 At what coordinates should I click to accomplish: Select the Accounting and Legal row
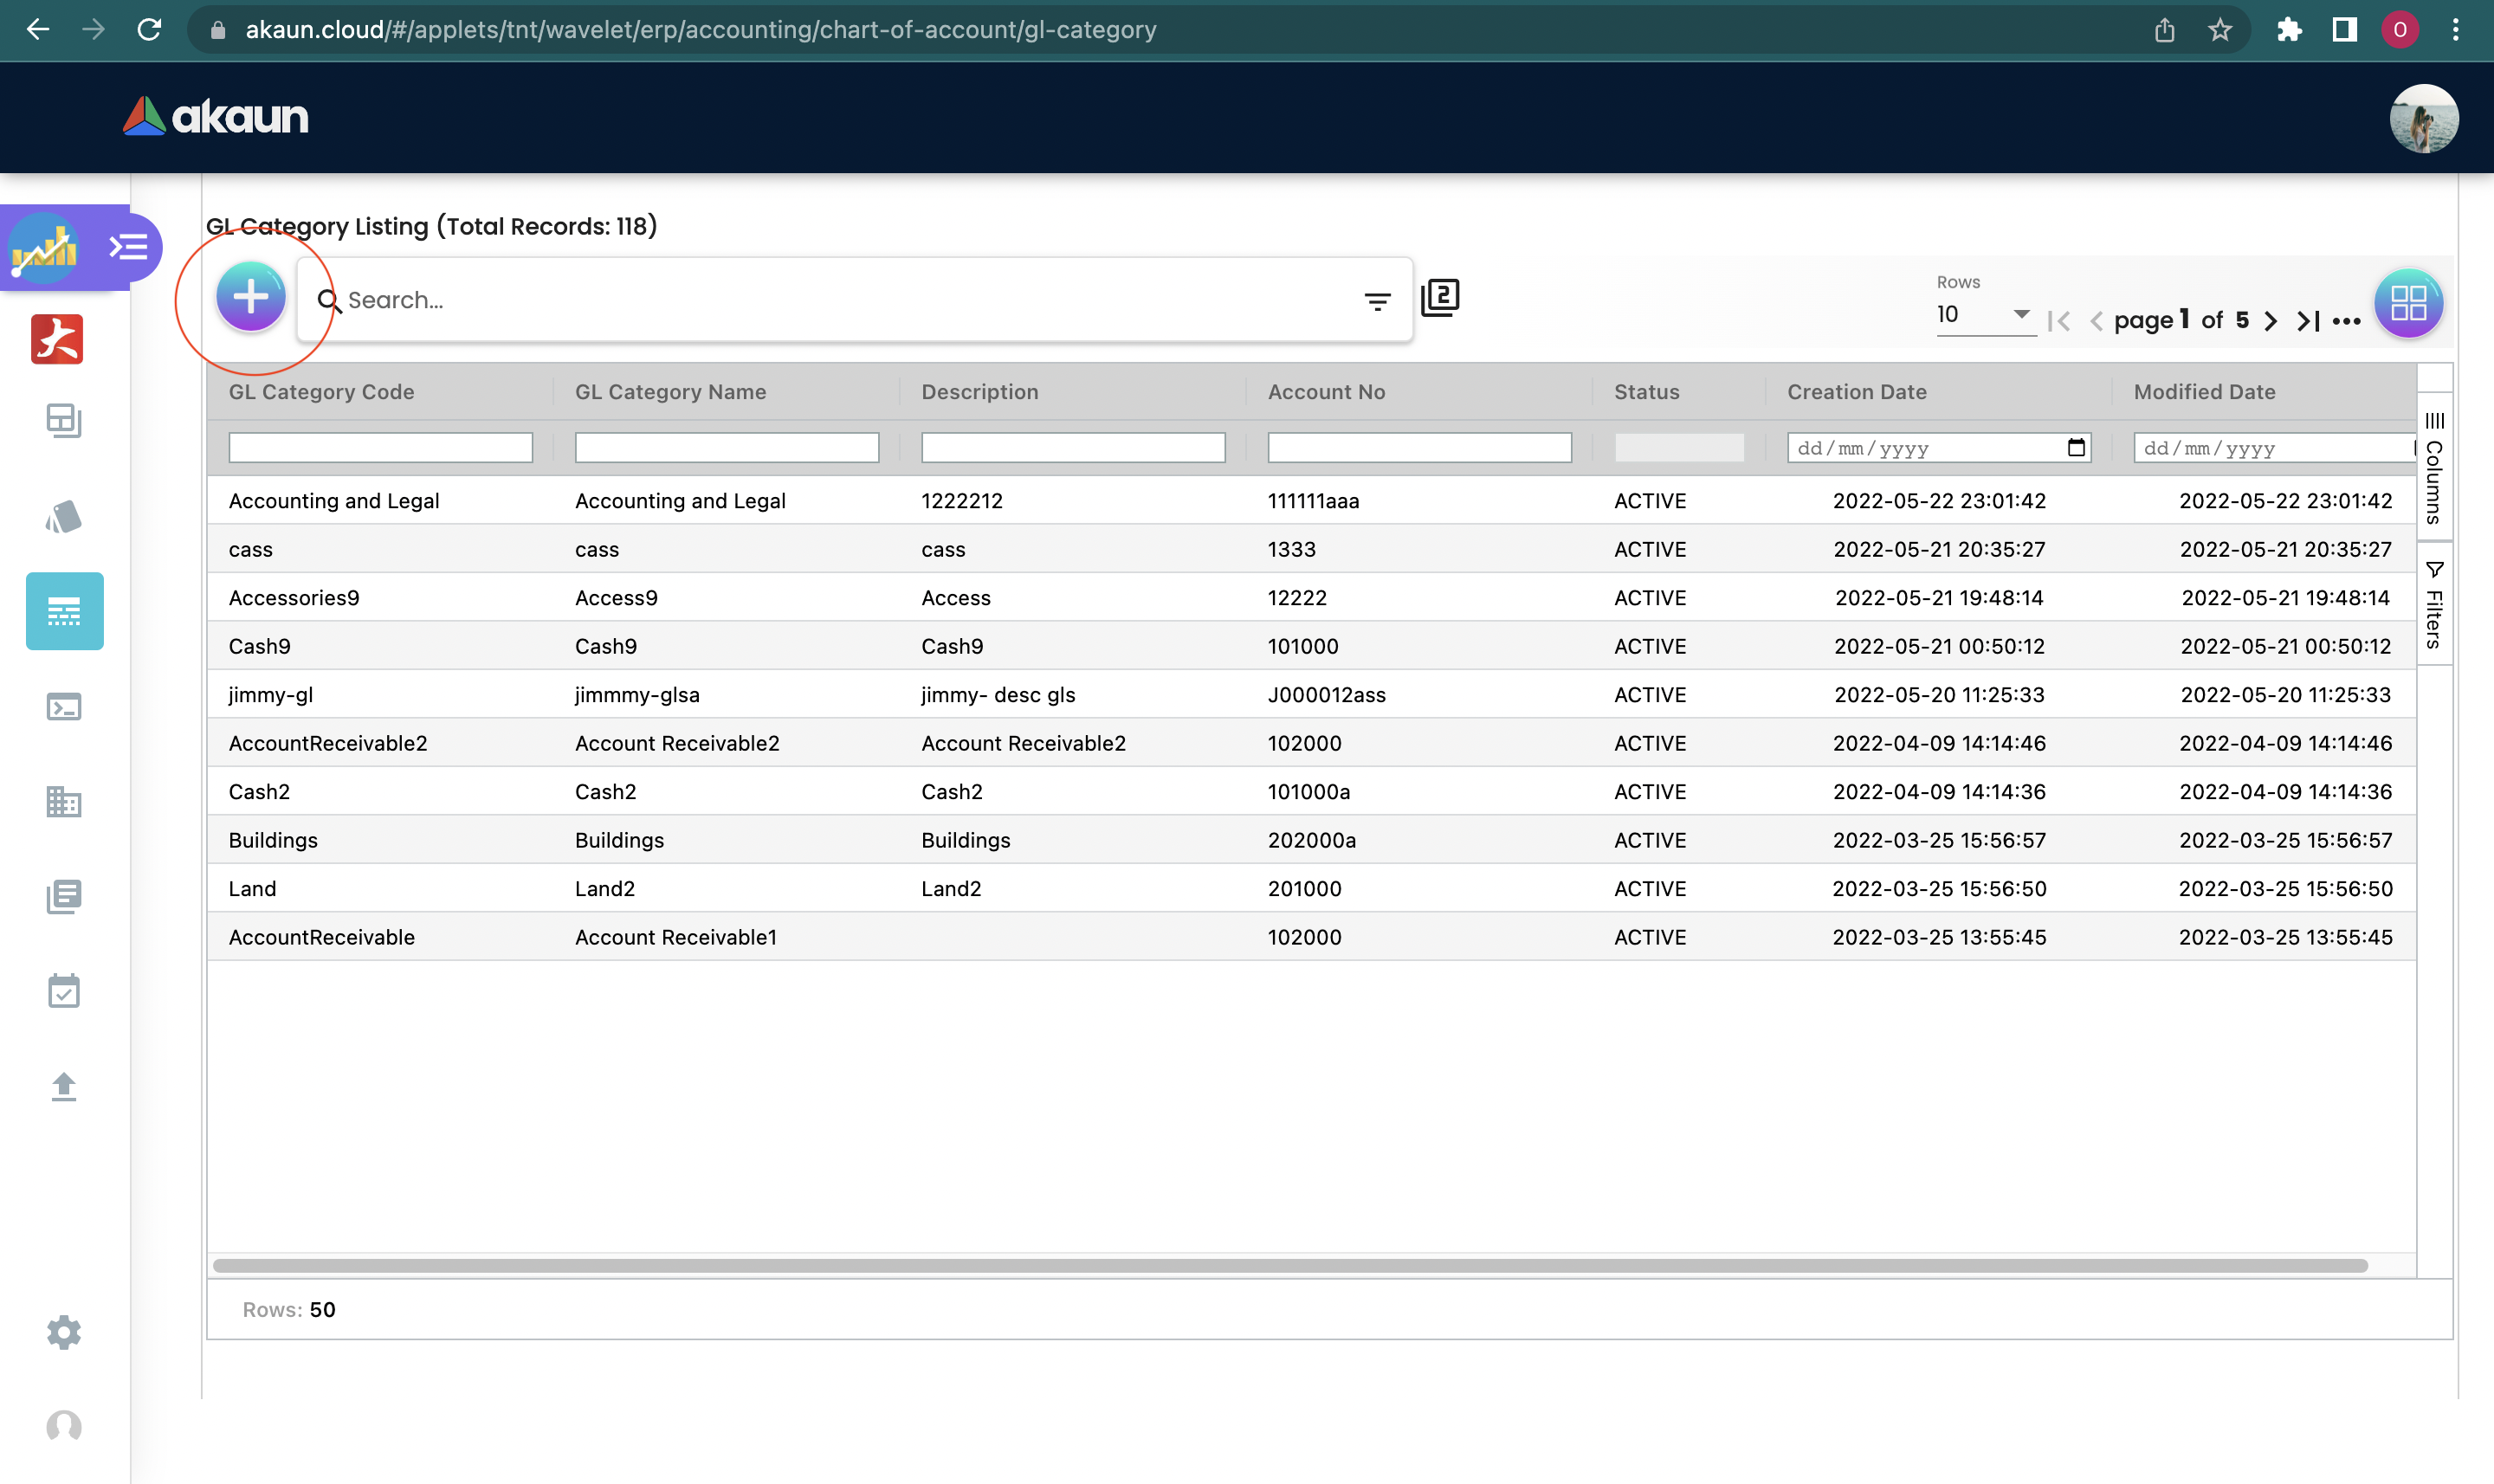[x=334, y=501]
